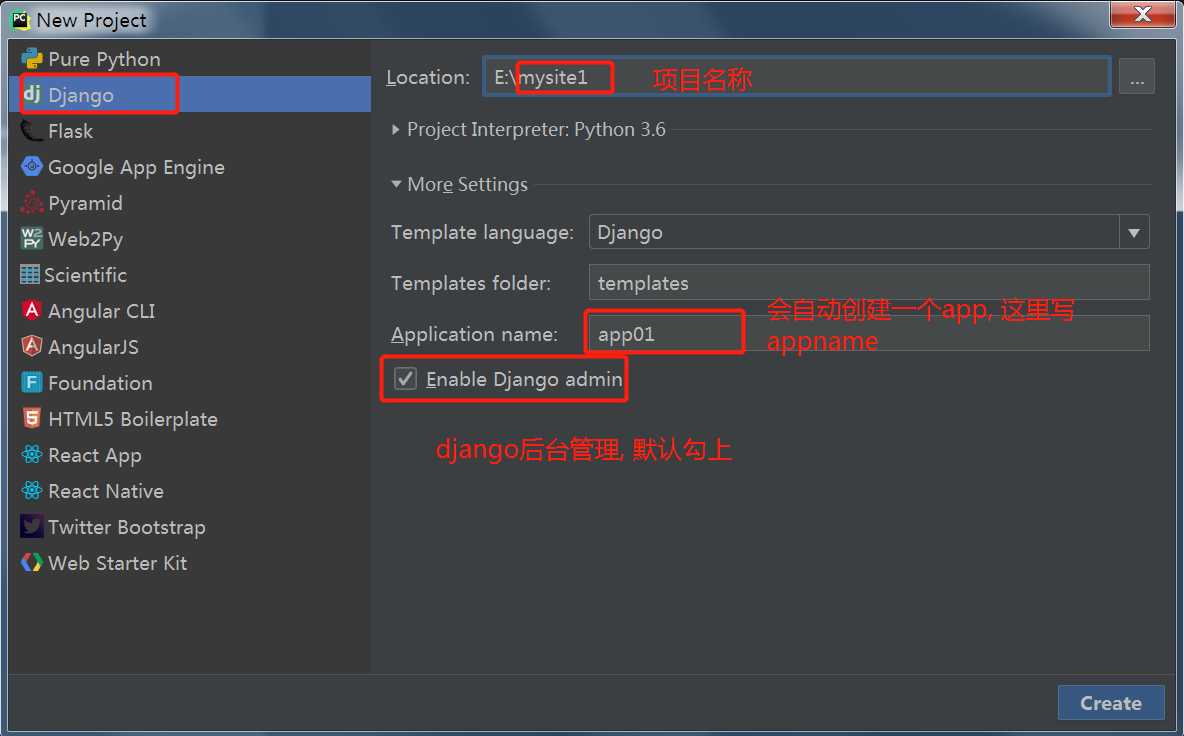Click the Pyramid project icon
The image size is (1184, 736).
32,202
